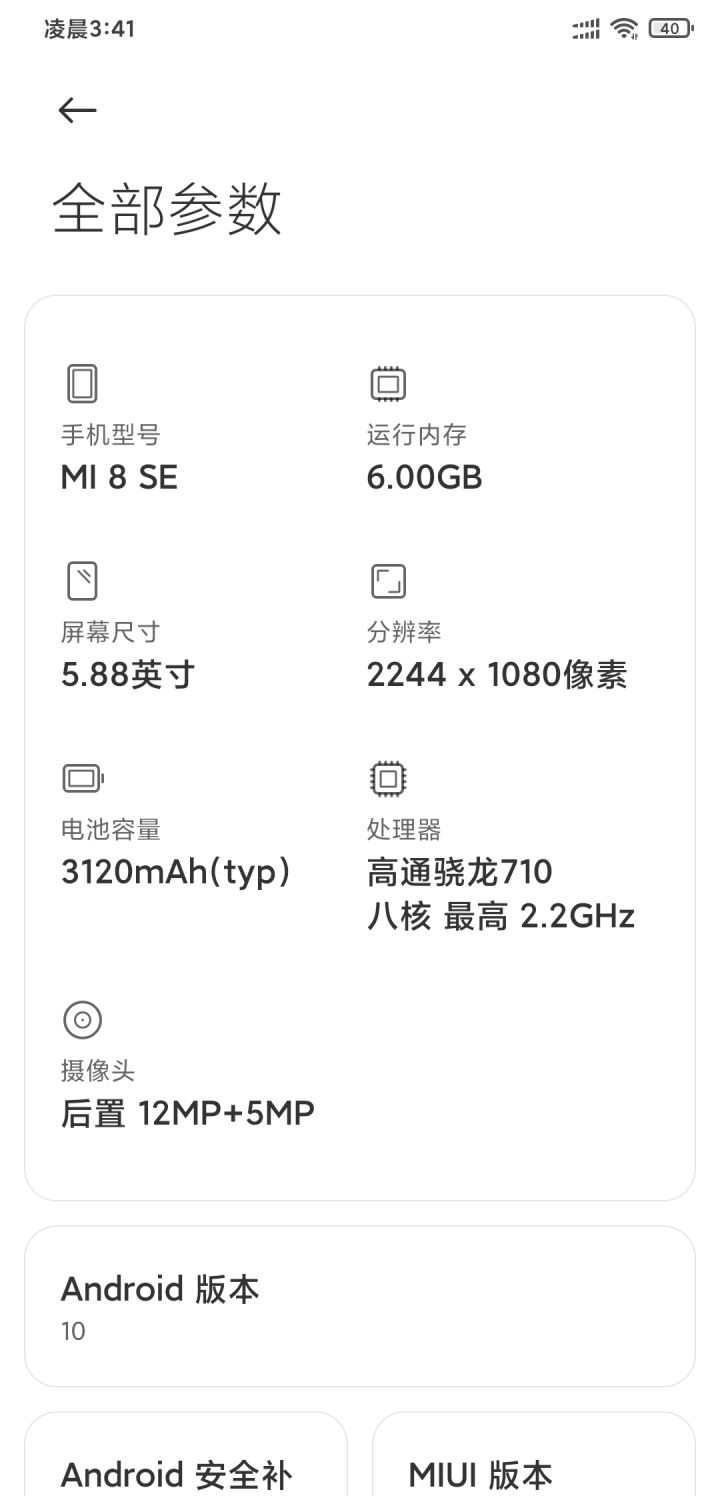Click the battery capacity icon
The width and height of the screenshot is (720, 1496).
[84, 777]
